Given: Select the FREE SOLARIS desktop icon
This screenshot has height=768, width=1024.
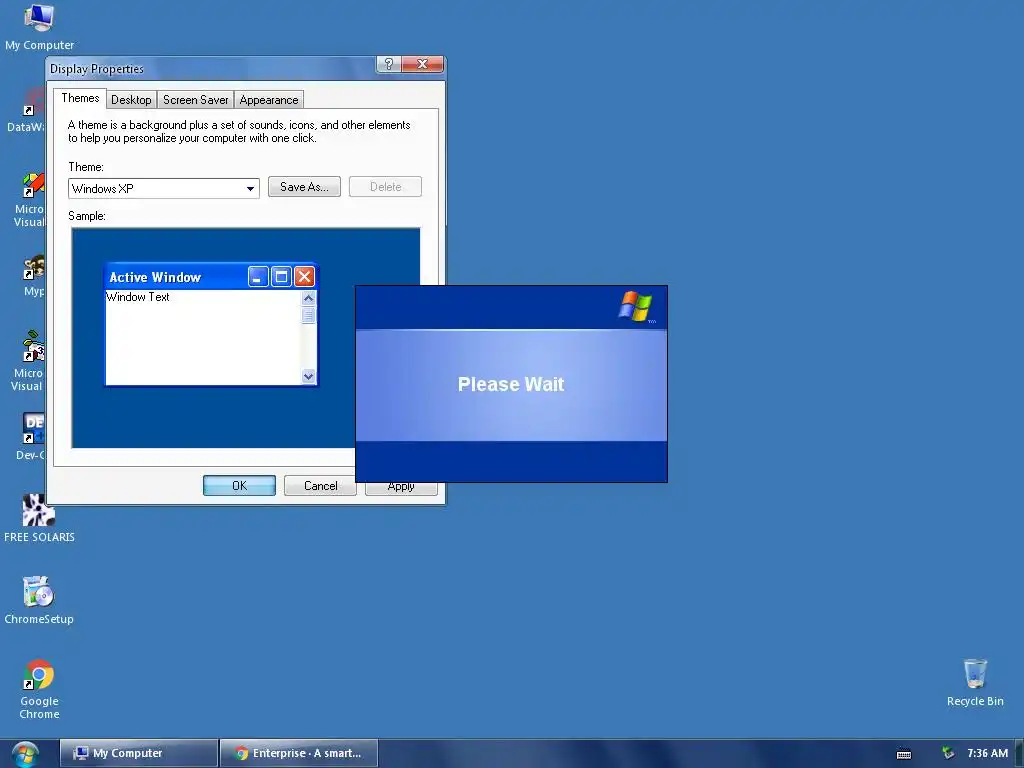Looking at the screenshot, I should click(39, 519).
